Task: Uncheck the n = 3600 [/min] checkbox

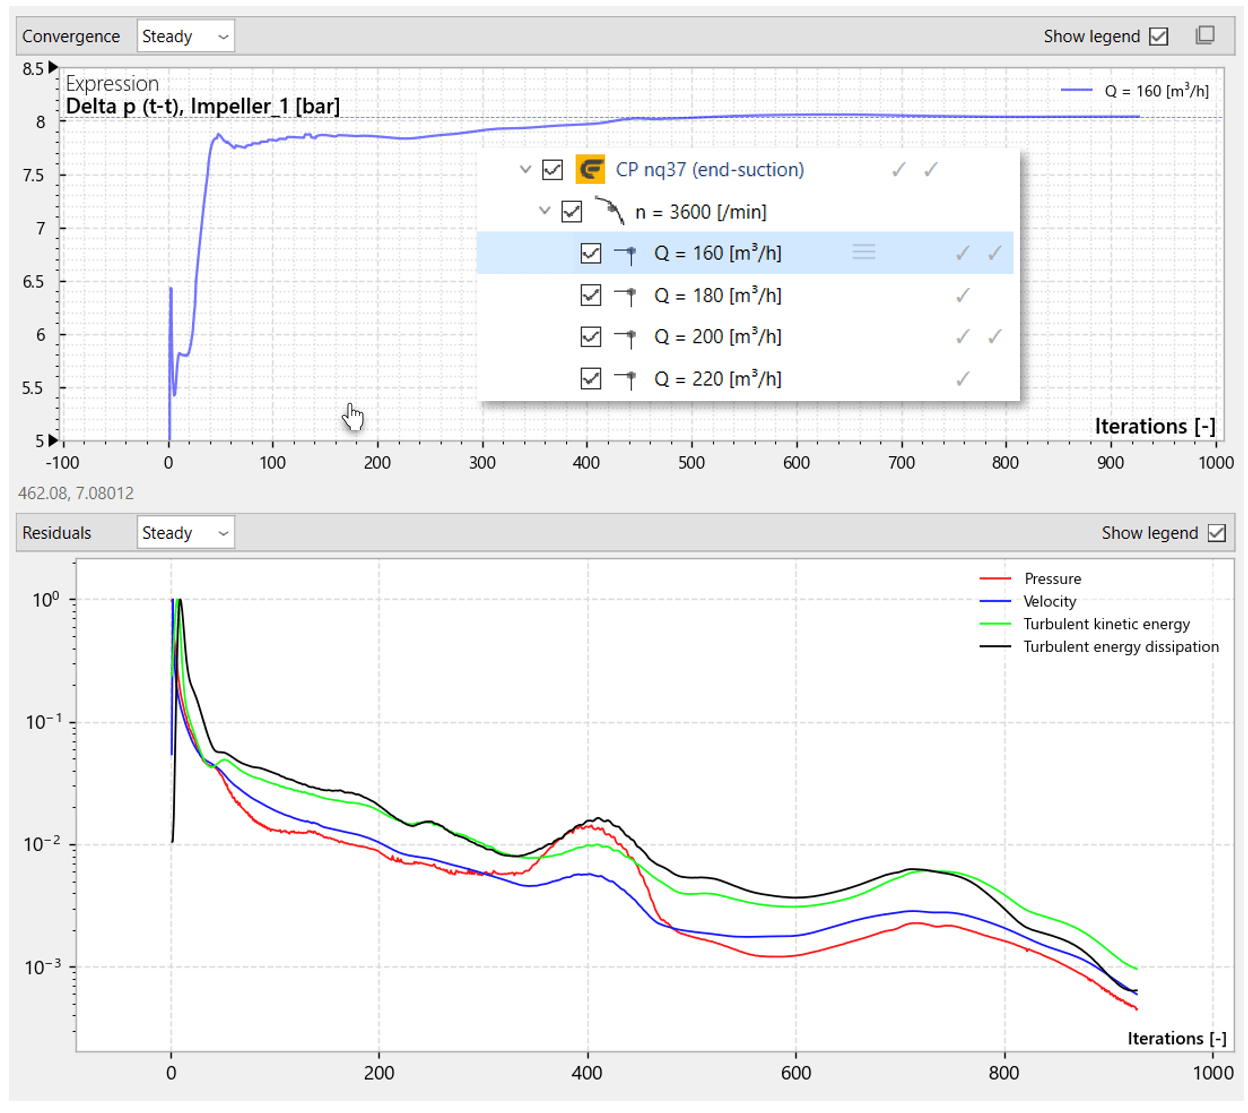Action: click(x=571, y=211)
